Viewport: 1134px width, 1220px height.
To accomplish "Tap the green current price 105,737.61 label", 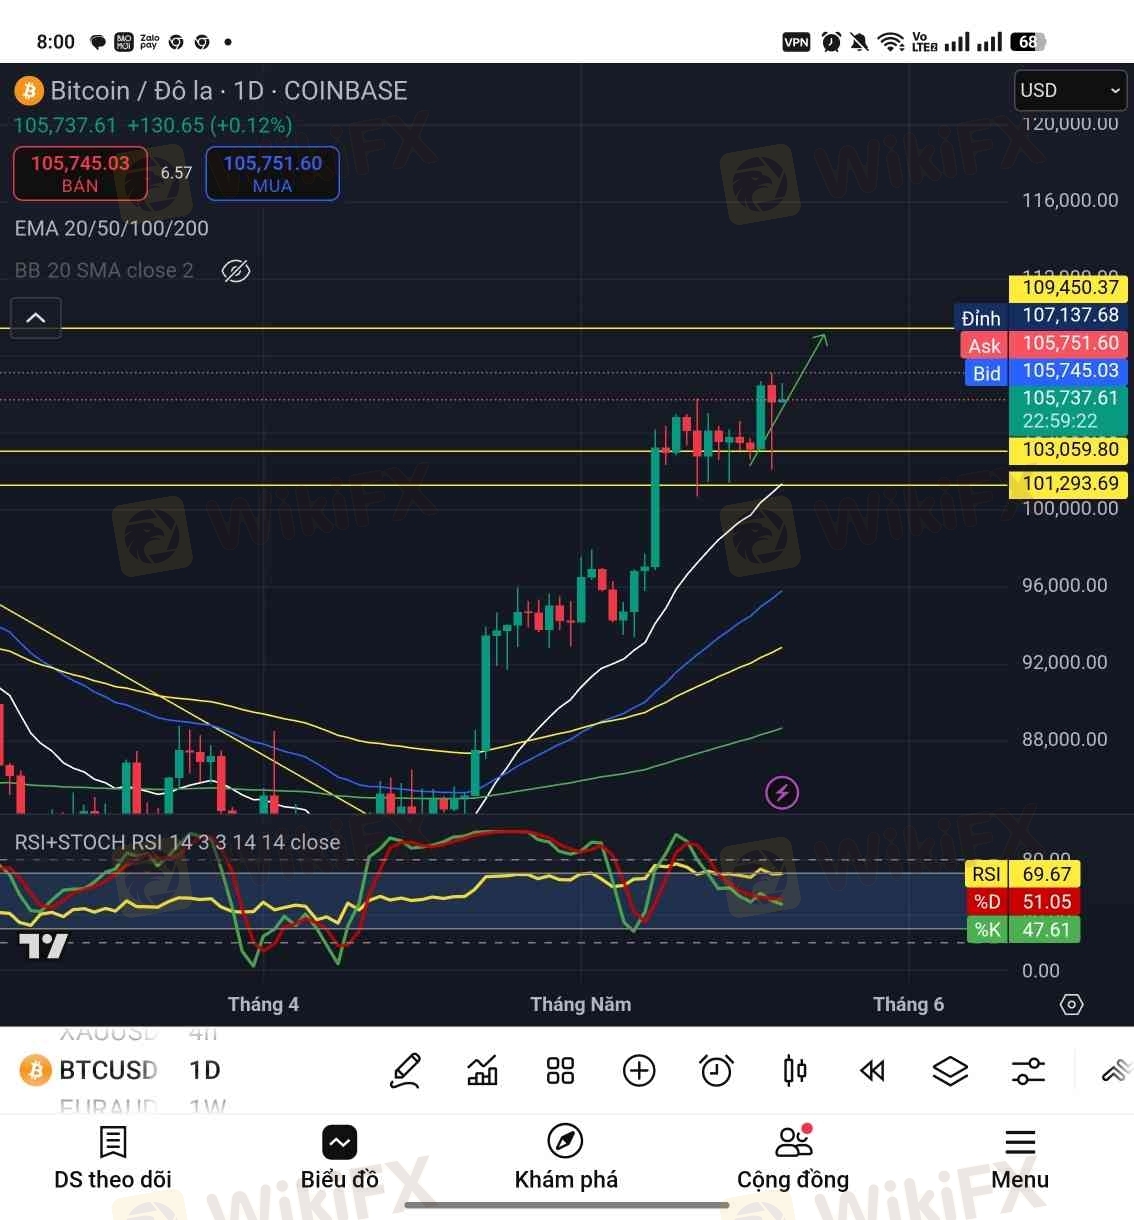I will tap(1069, 409).
